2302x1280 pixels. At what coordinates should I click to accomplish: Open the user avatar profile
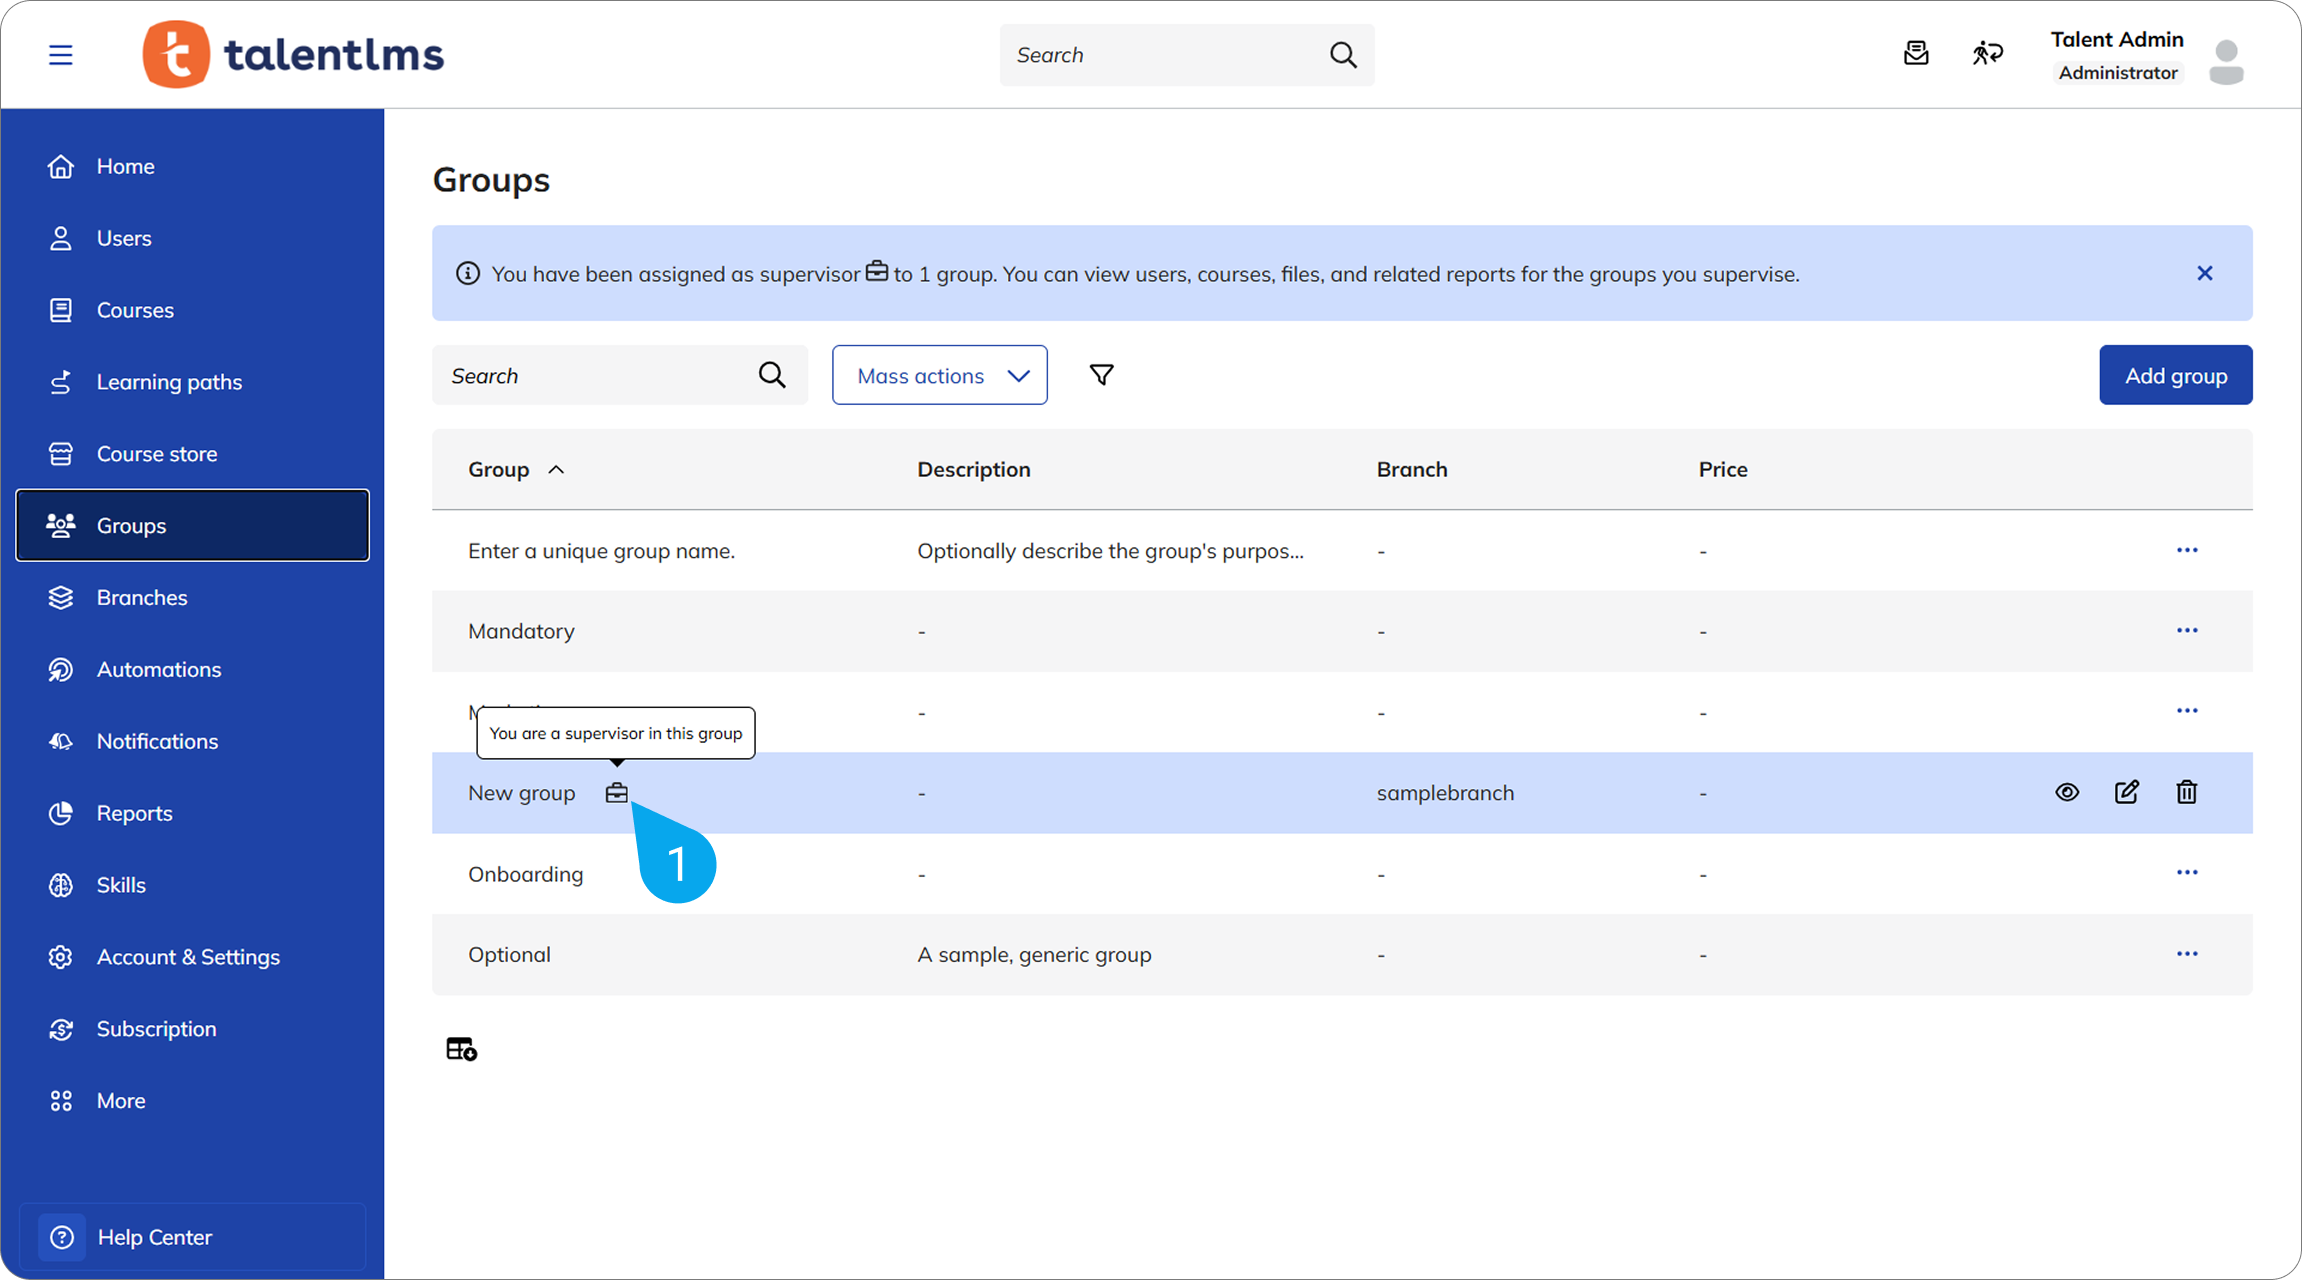tap(2226, 61)
